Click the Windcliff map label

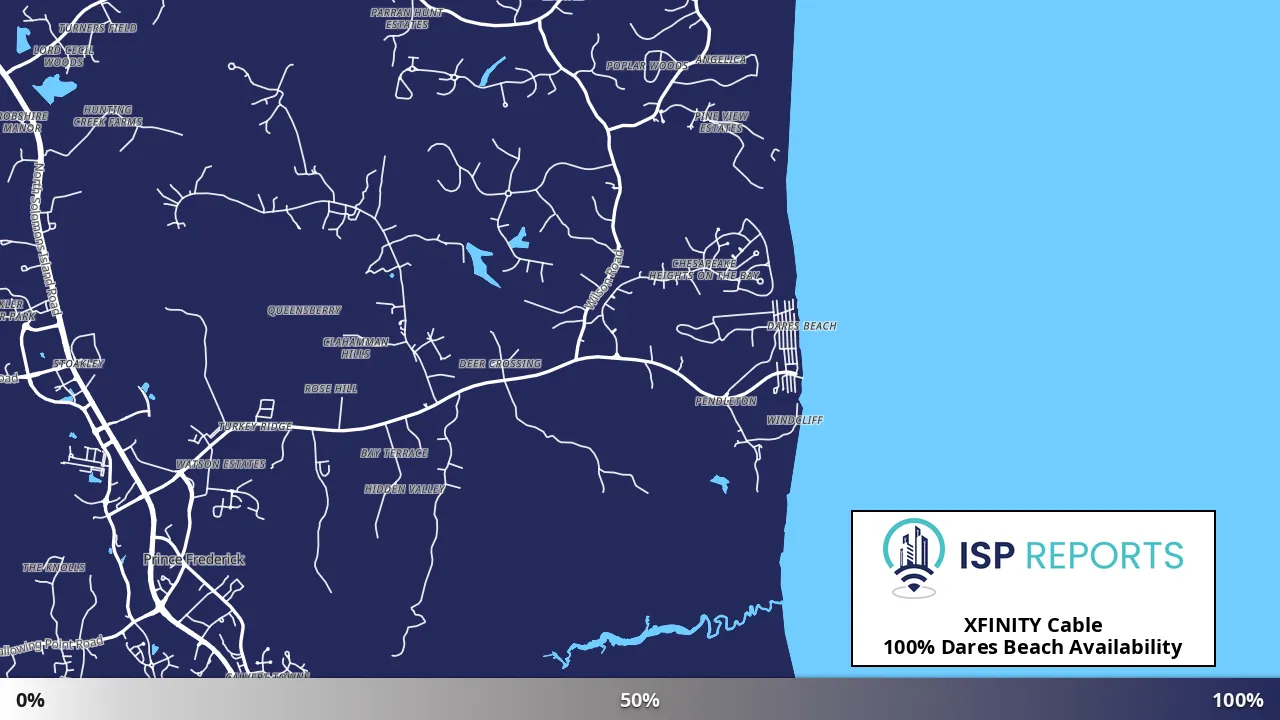795,420
